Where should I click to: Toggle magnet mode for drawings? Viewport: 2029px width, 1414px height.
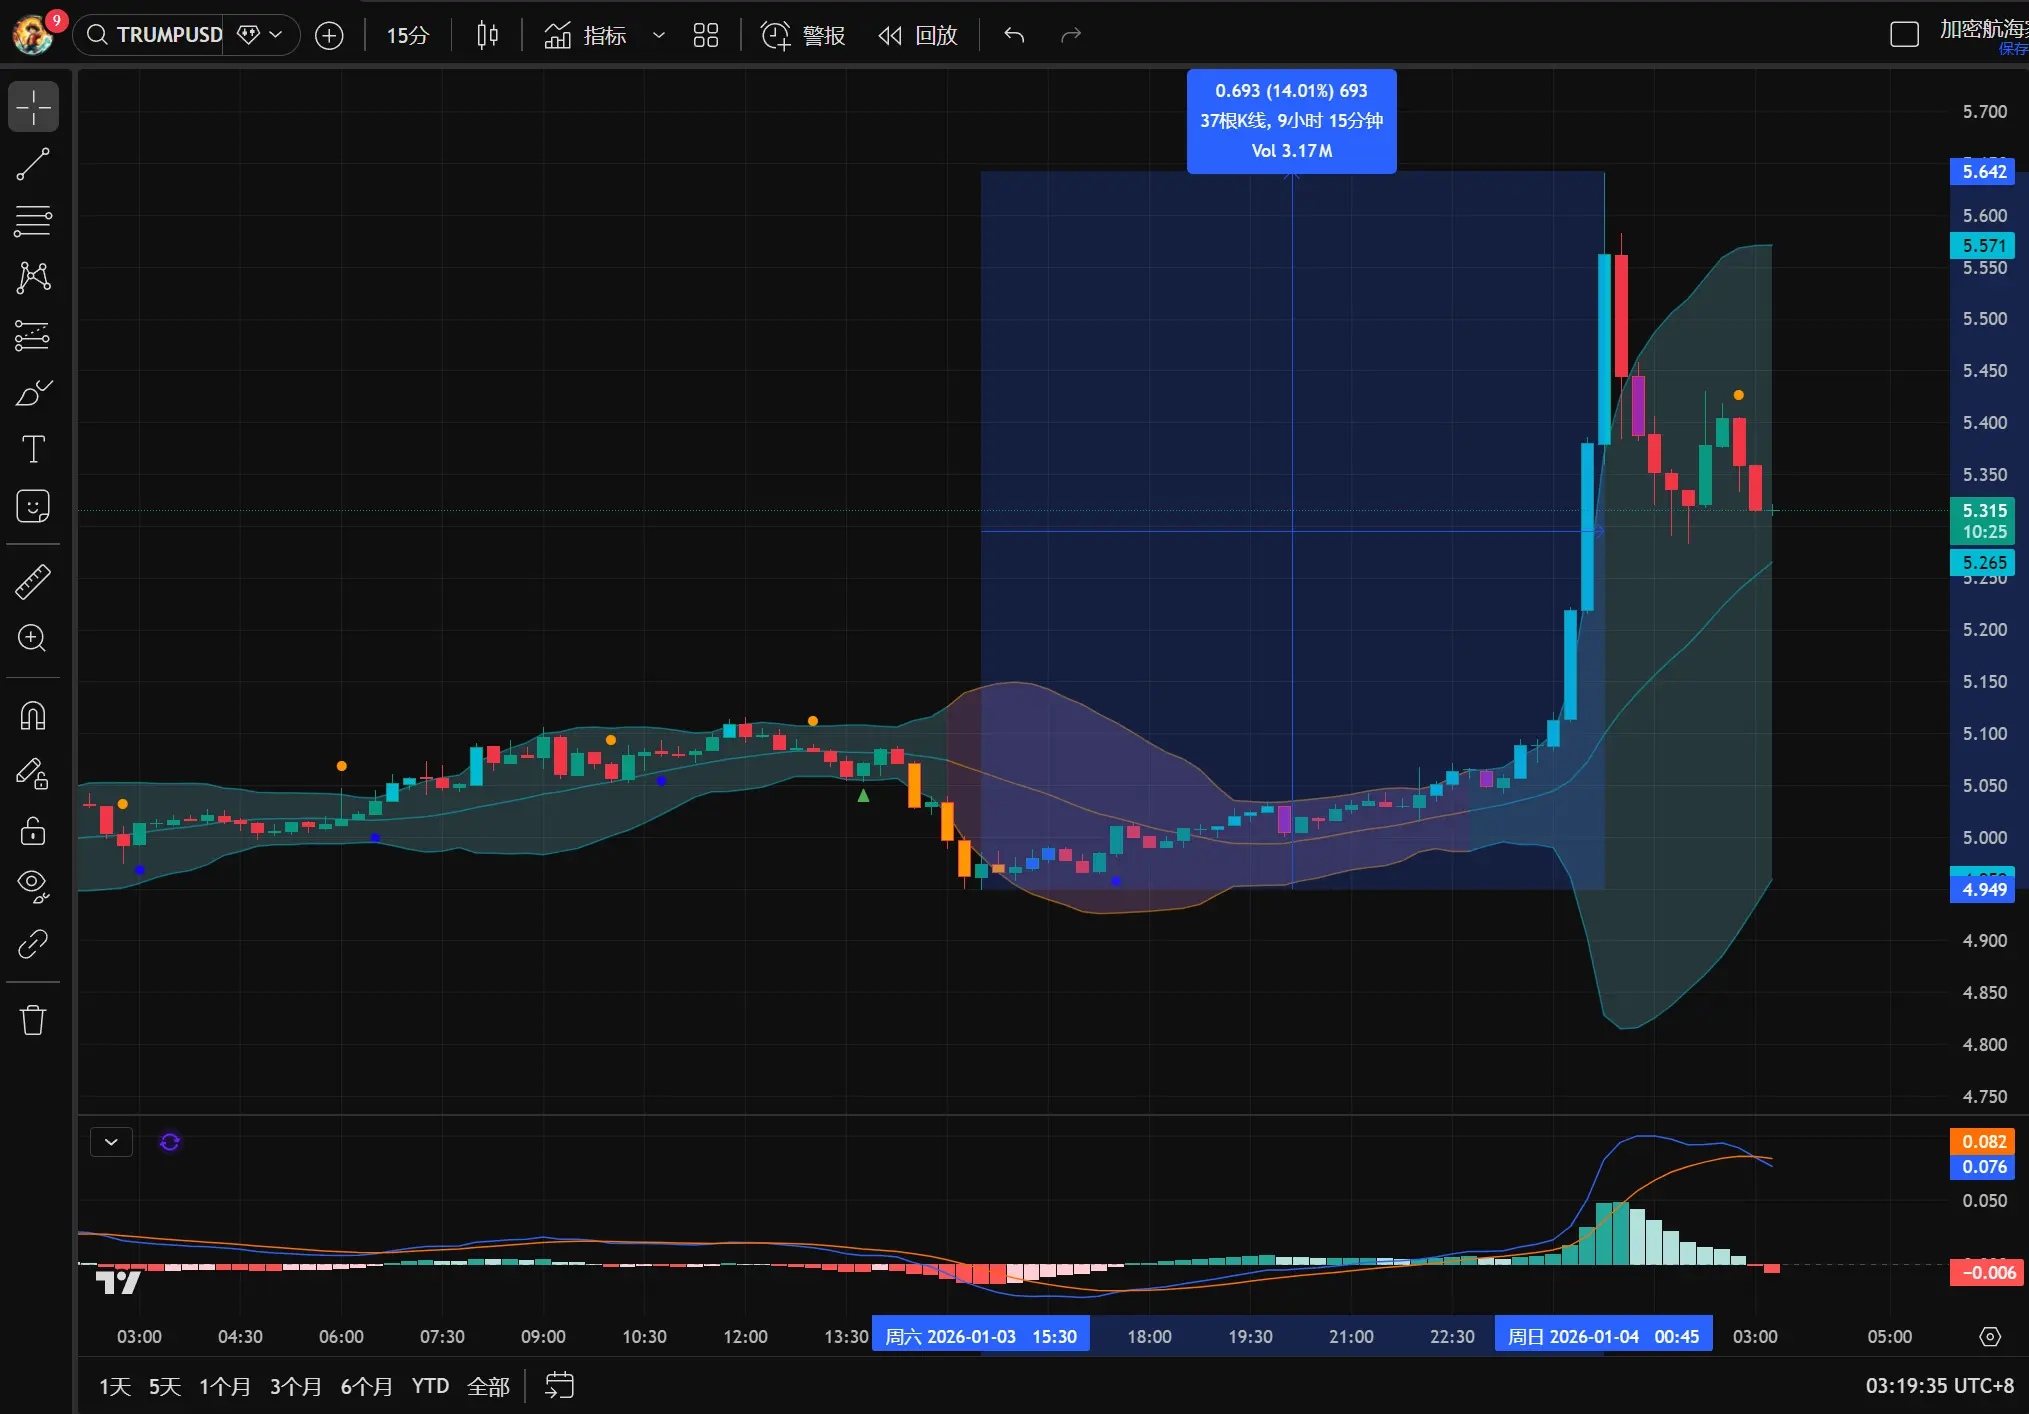[x=33, y=716]
